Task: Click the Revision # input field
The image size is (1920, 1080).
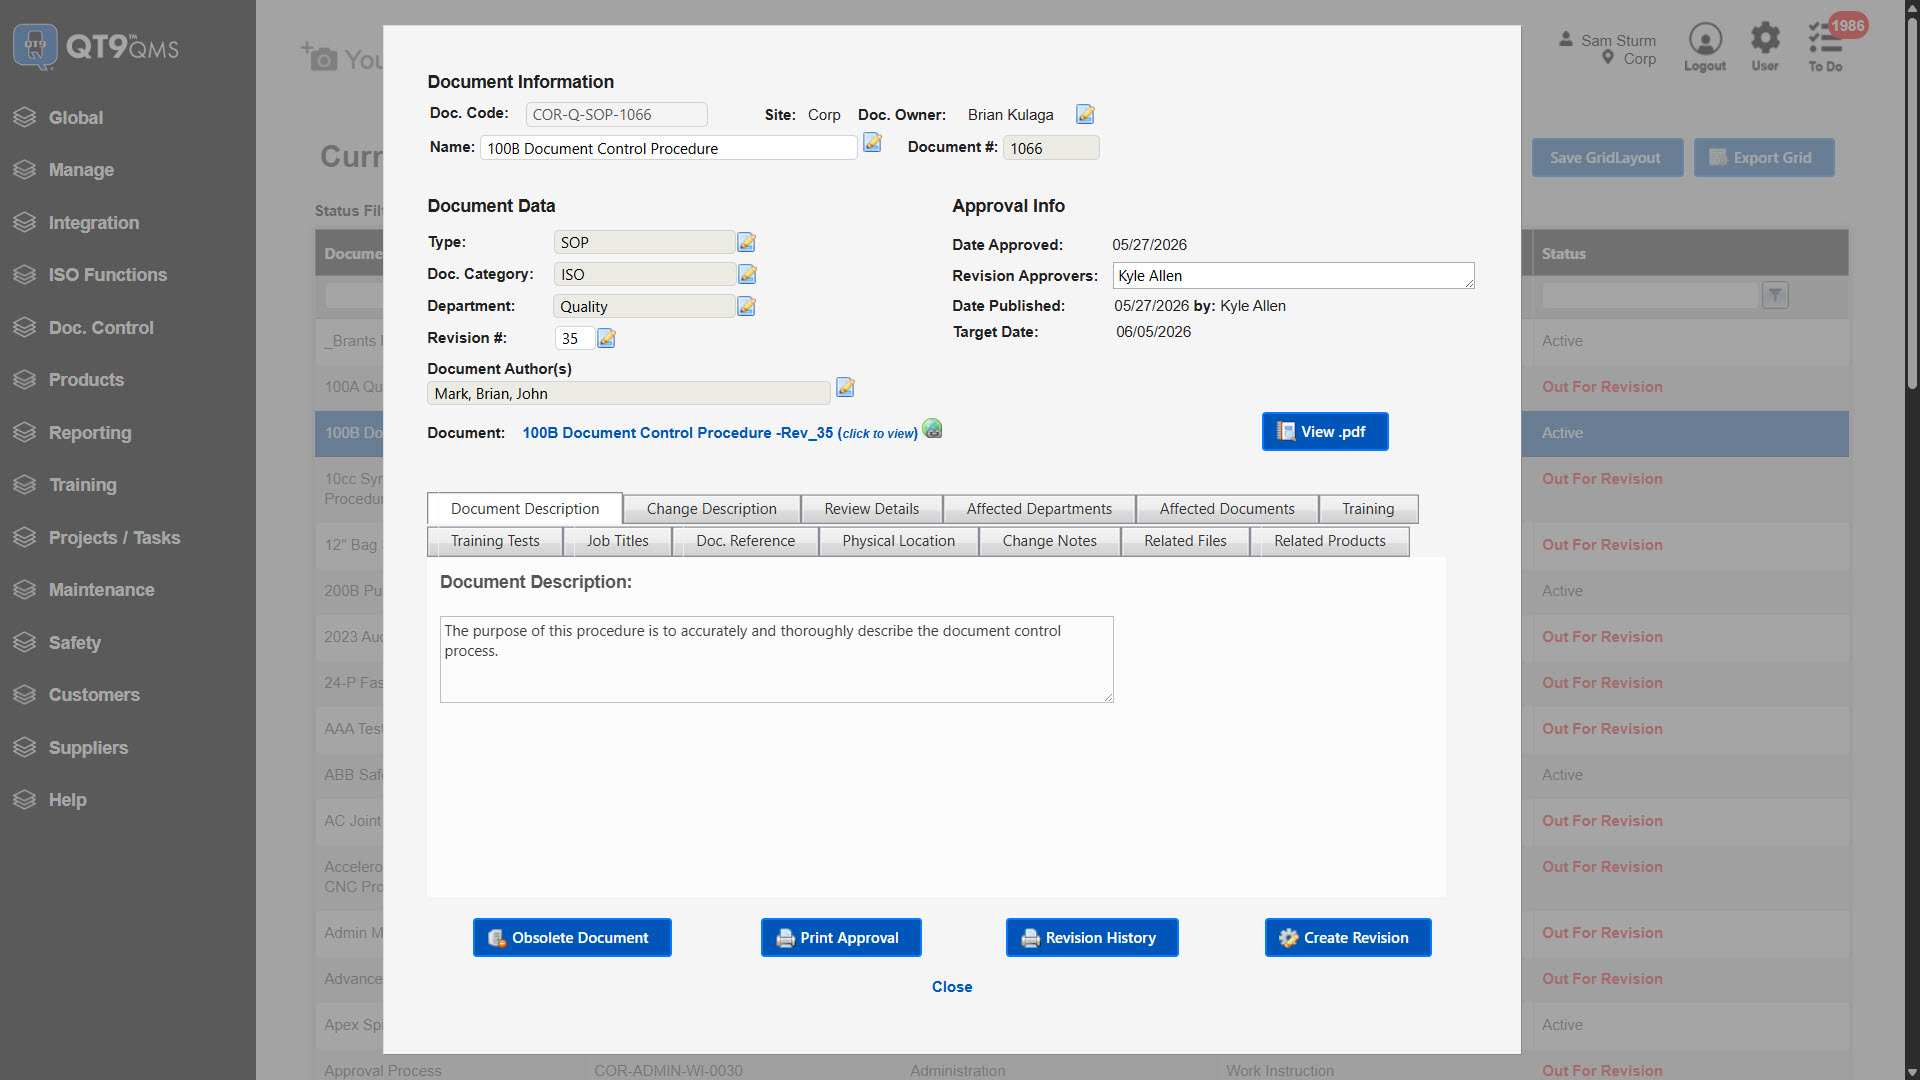Action: pos(574,338)
